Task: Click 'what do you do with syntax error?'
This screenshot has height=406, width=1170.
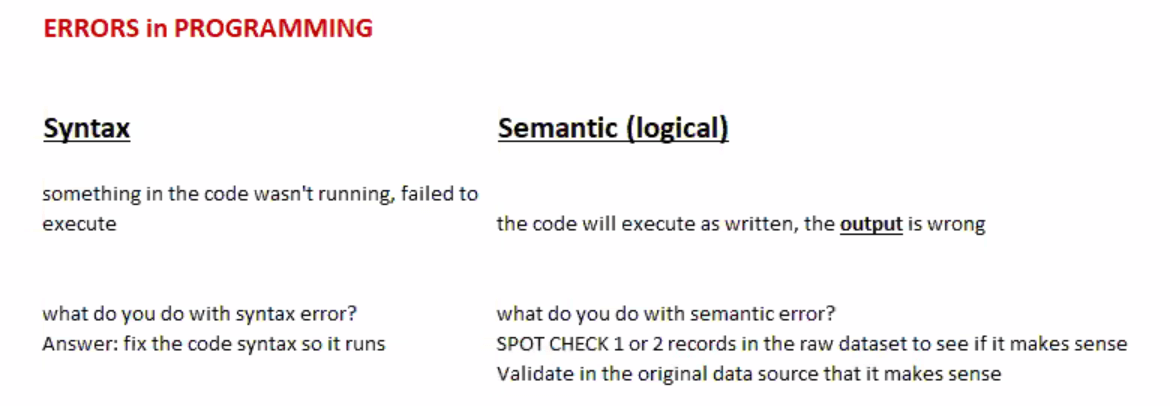Action: click(x=200, y=314)
